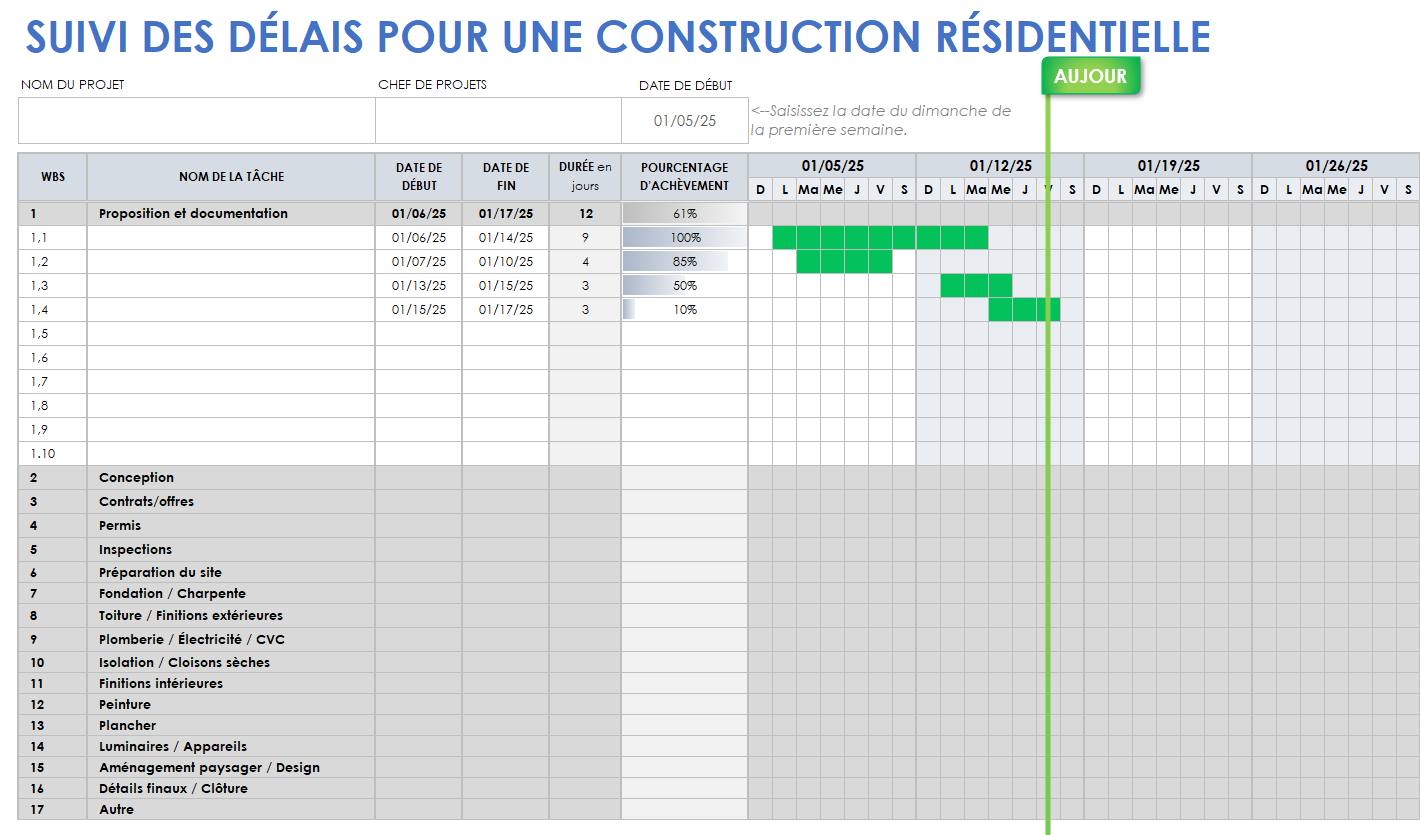Select end date 01/17/25 of task 1,4
Screen dimensions: 1420x835
[506, 310]
